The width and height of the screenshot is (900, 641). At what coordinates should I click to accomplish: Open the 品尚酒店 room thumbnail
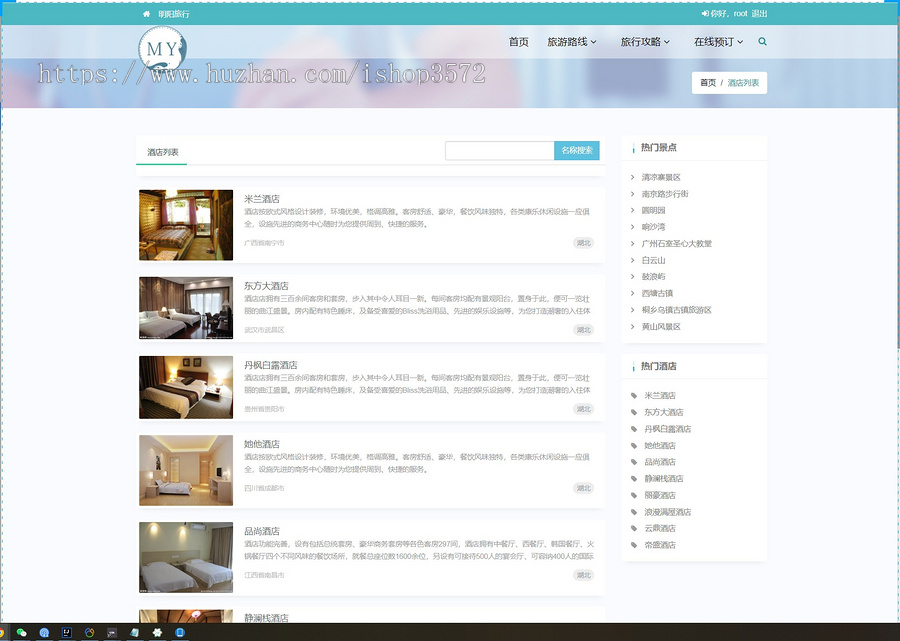coord(186,557)
